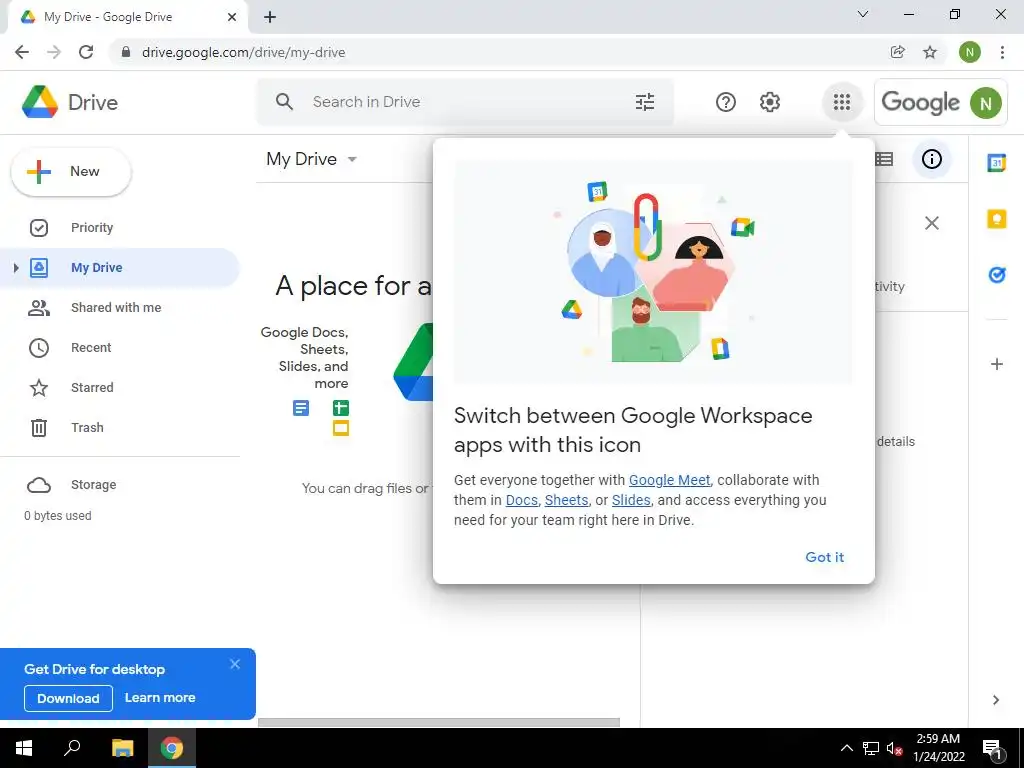Click the Chrome profile avatar
Image resolution: width=1024 pixels, height=768 pixels.
tap(969, 52)
